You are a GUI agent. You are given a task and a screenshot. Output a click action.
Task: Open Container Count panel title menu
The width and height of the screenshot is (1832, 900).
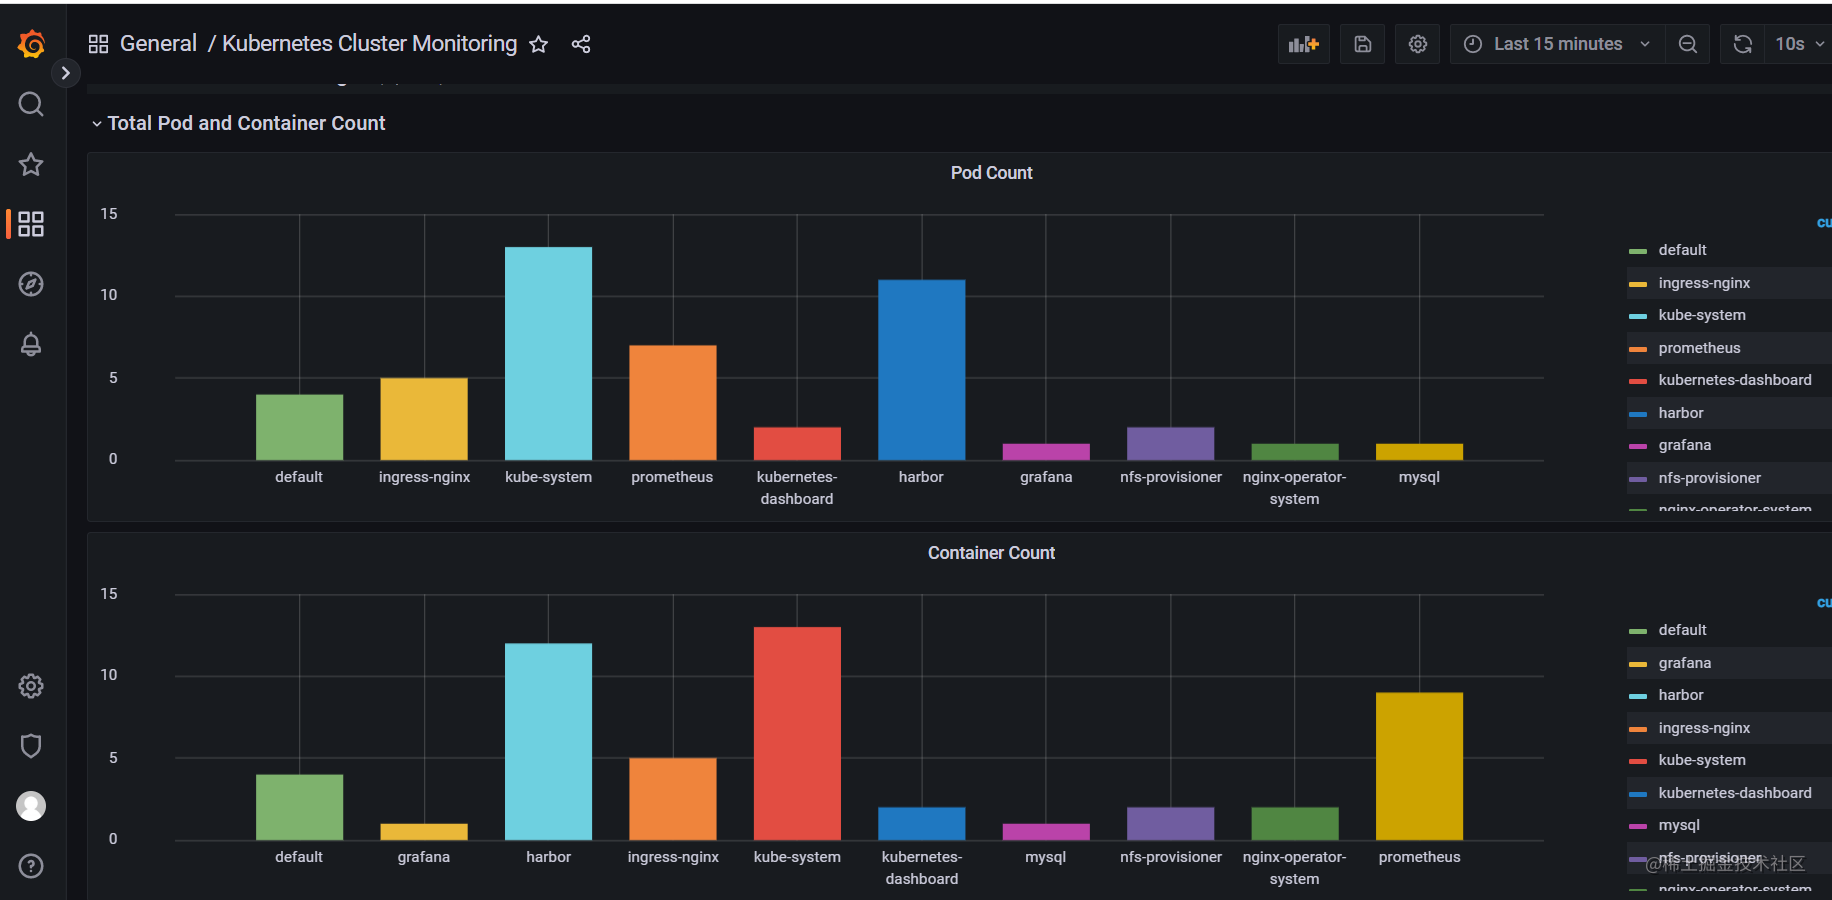coord(991,553)
